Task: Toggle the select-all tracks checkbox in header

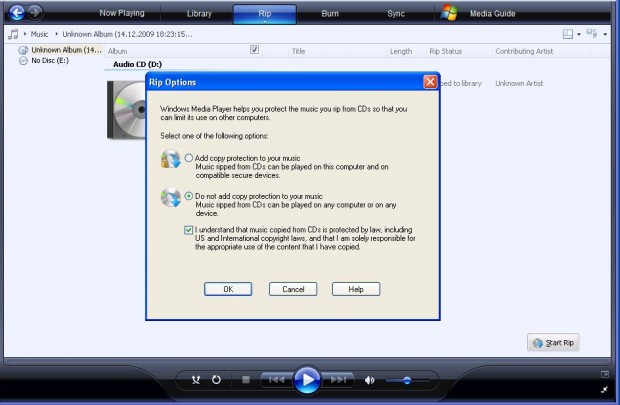Action: [x=255, y=50]
